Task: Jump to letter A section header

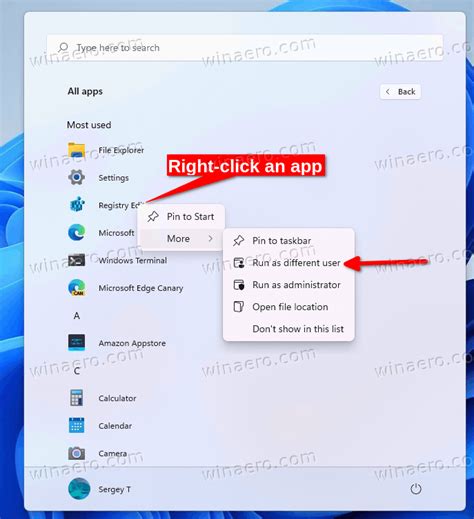Action: [x=77, y=315]
